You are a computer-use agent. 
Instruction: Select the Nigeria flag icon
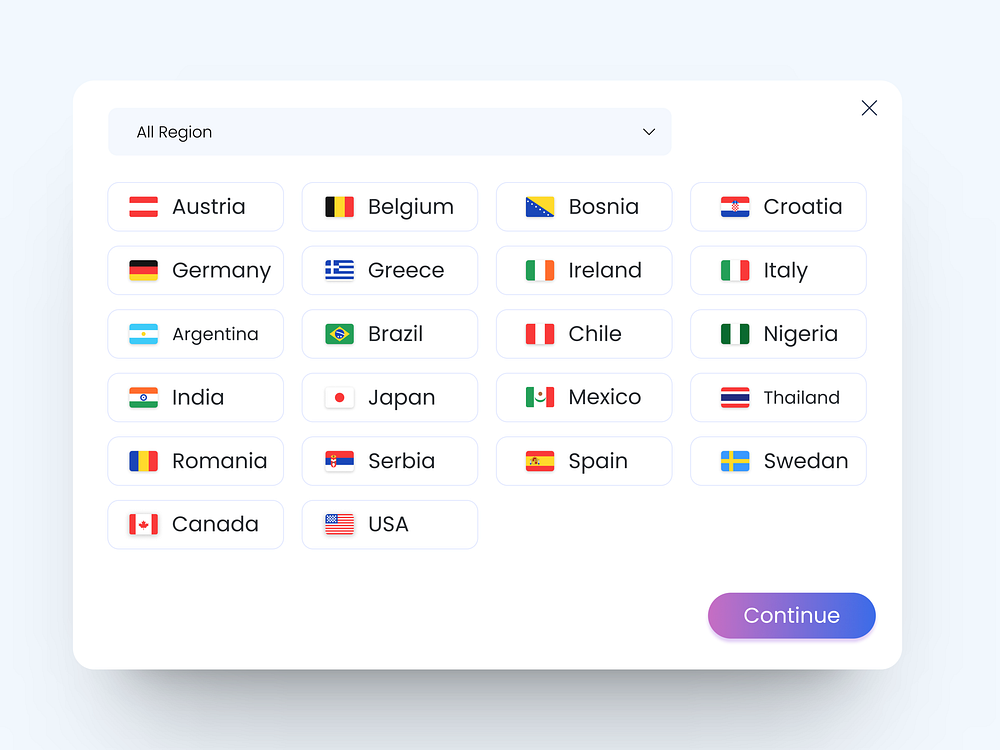pyautogui.click(x=734, y=334)
